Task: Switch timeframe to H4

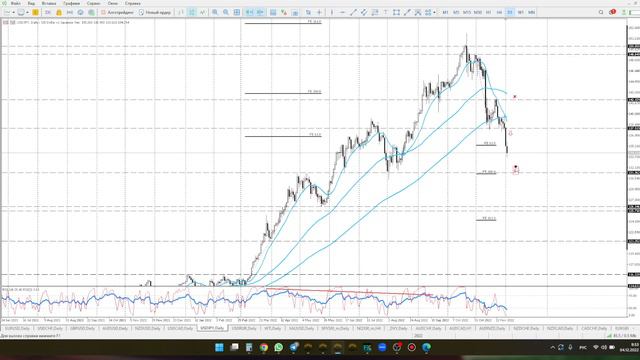Action: pos(499,12)
